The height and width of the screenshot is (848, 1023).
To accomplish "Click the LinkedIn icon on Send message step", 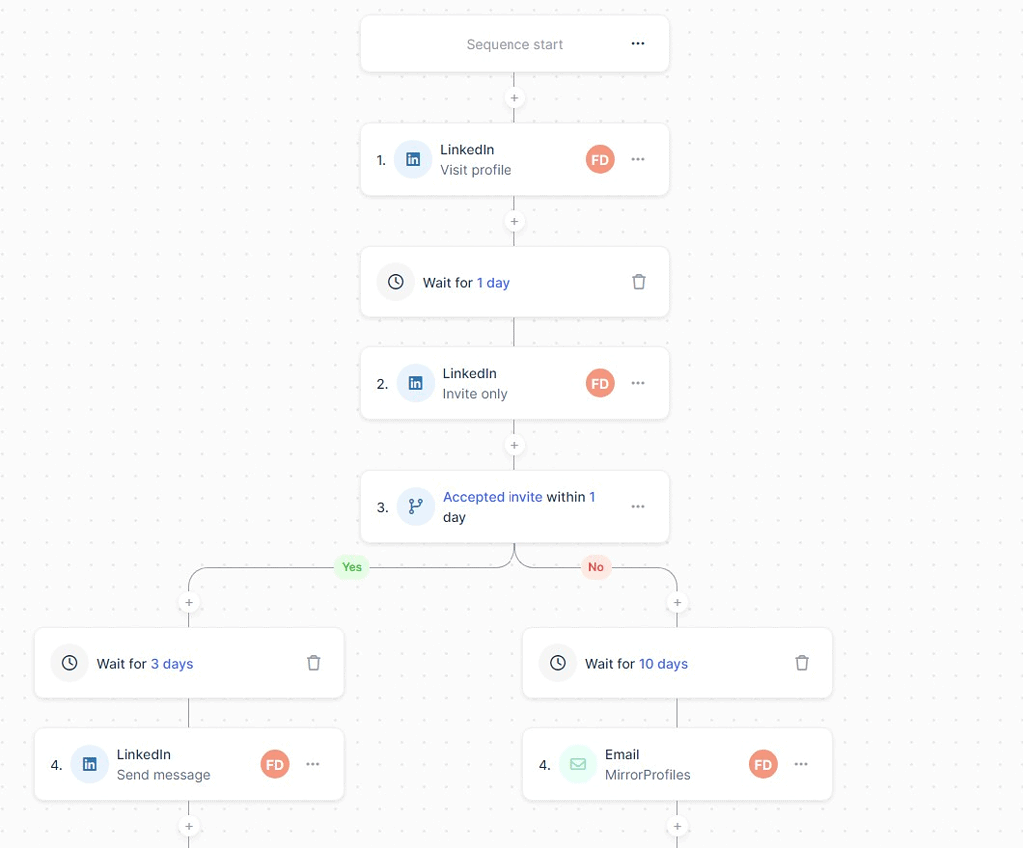I will (89, 764).
